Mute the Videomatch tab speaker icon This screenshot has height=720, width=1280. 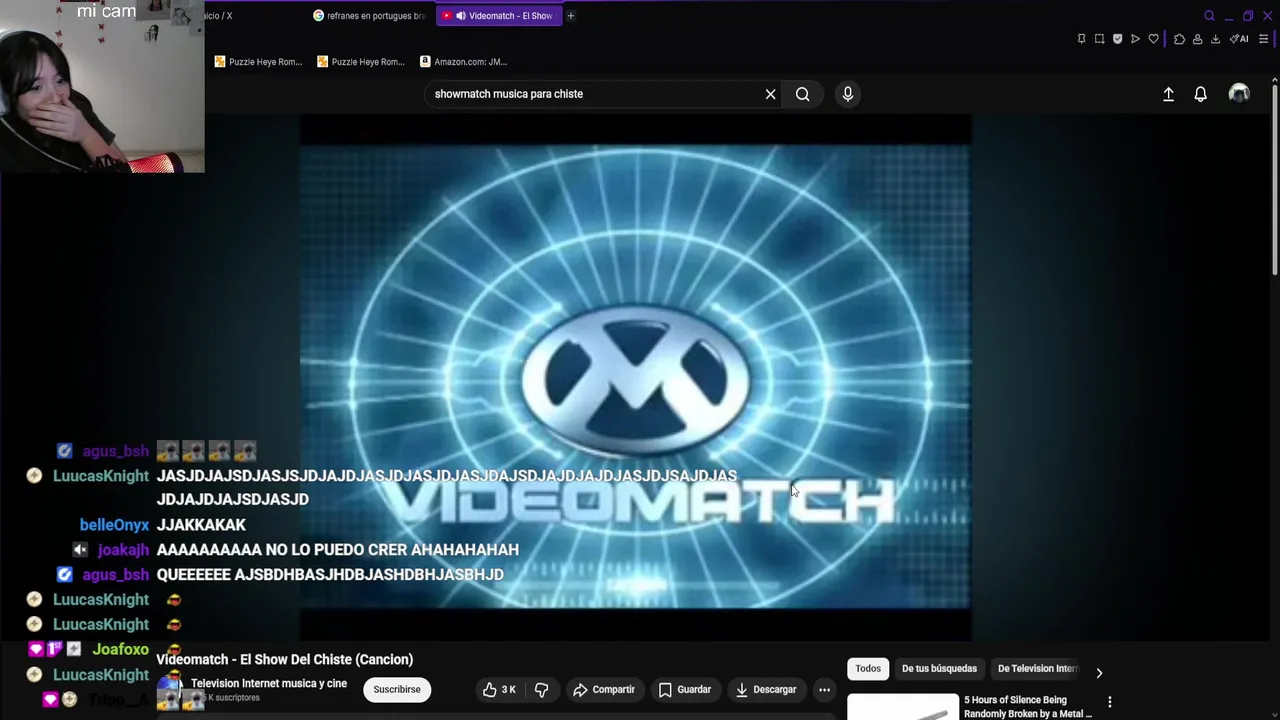[x=460, y=16]
